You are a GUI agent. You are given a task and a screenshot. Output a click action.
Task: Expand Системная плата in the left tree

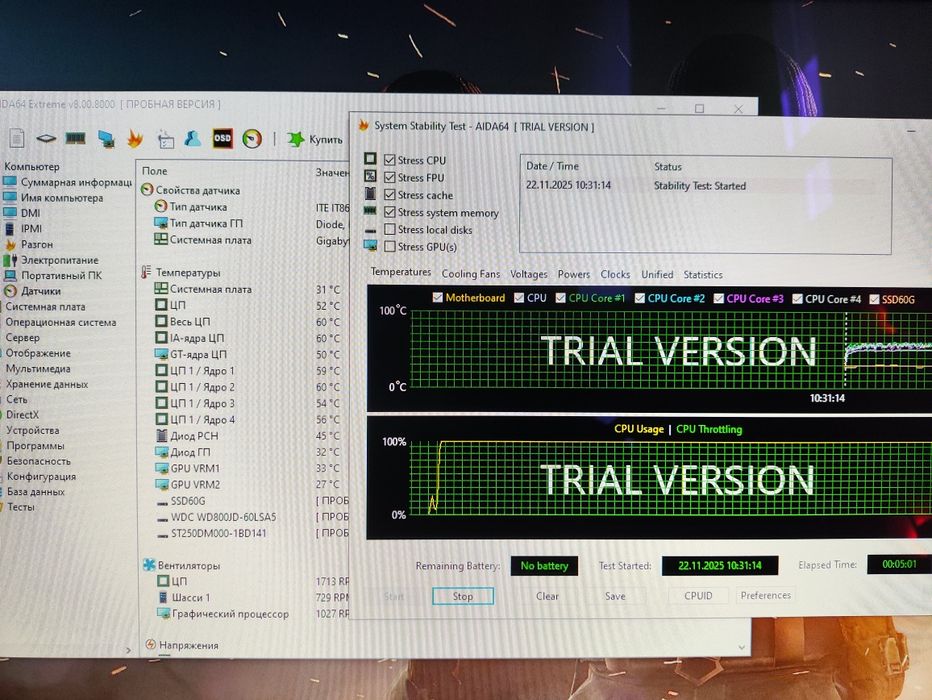[x=45, y=307]
